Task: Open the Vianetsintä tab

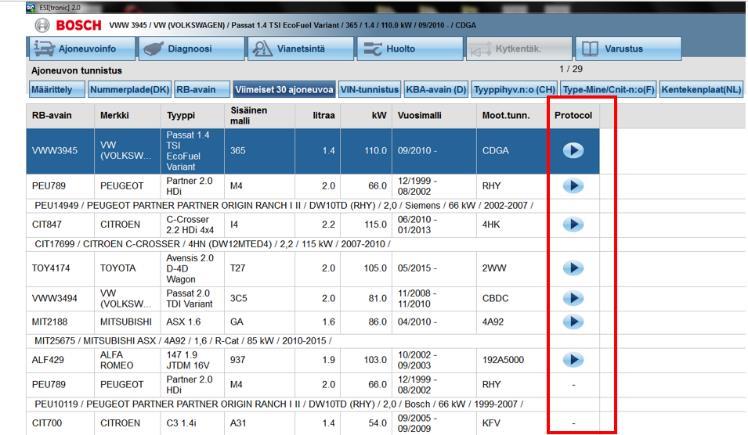Action: click(x=301, y=49)
